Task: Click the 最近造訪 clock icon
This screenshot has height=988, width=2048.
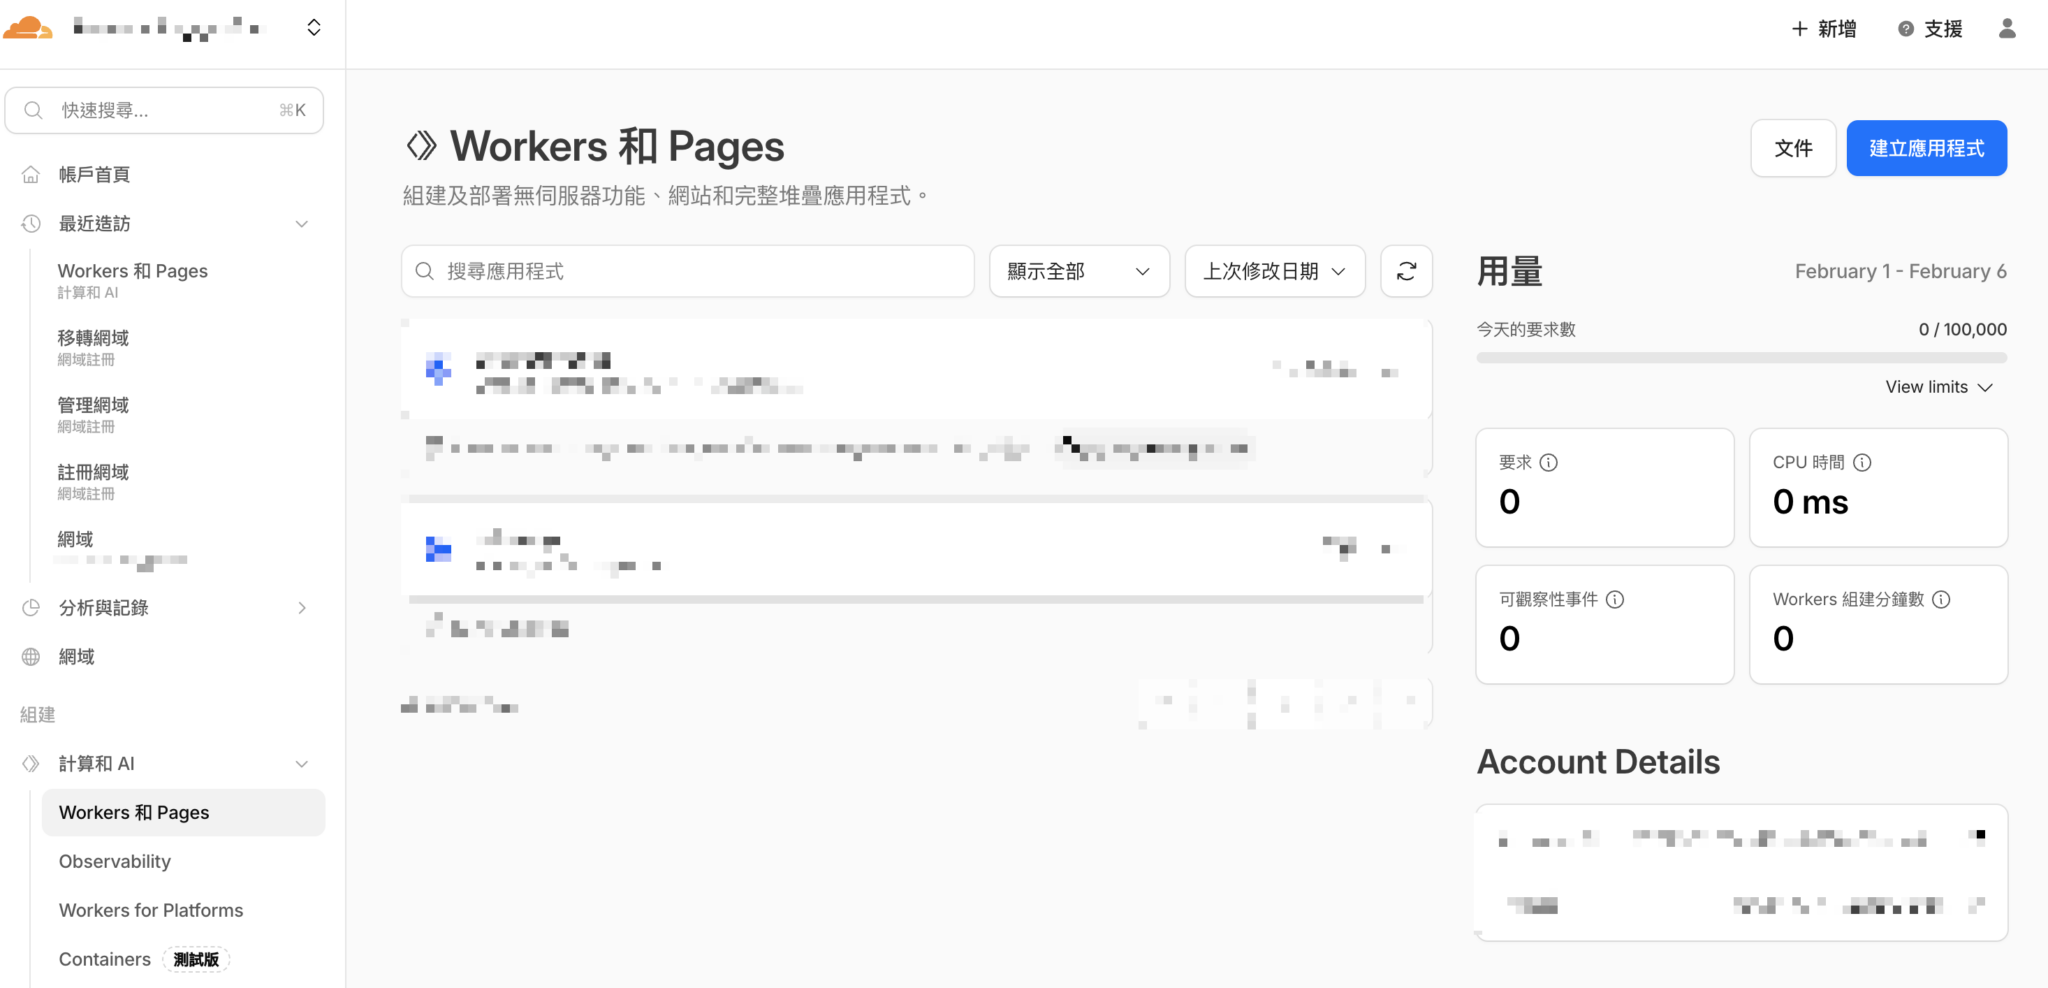Action: [31, 224]
